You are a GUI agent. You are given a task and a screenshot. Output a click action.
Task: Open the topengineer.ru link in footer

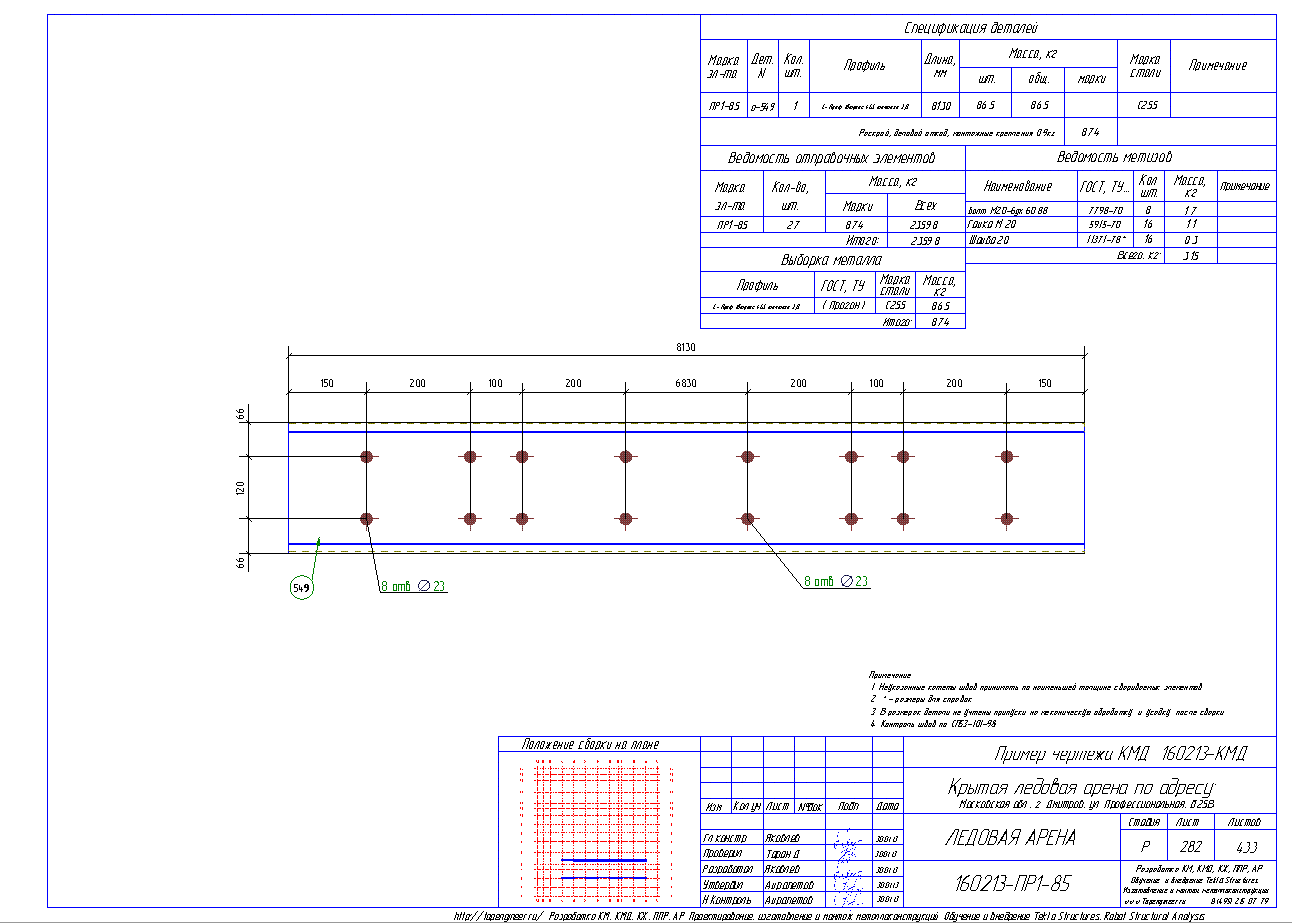pos(497,915)
